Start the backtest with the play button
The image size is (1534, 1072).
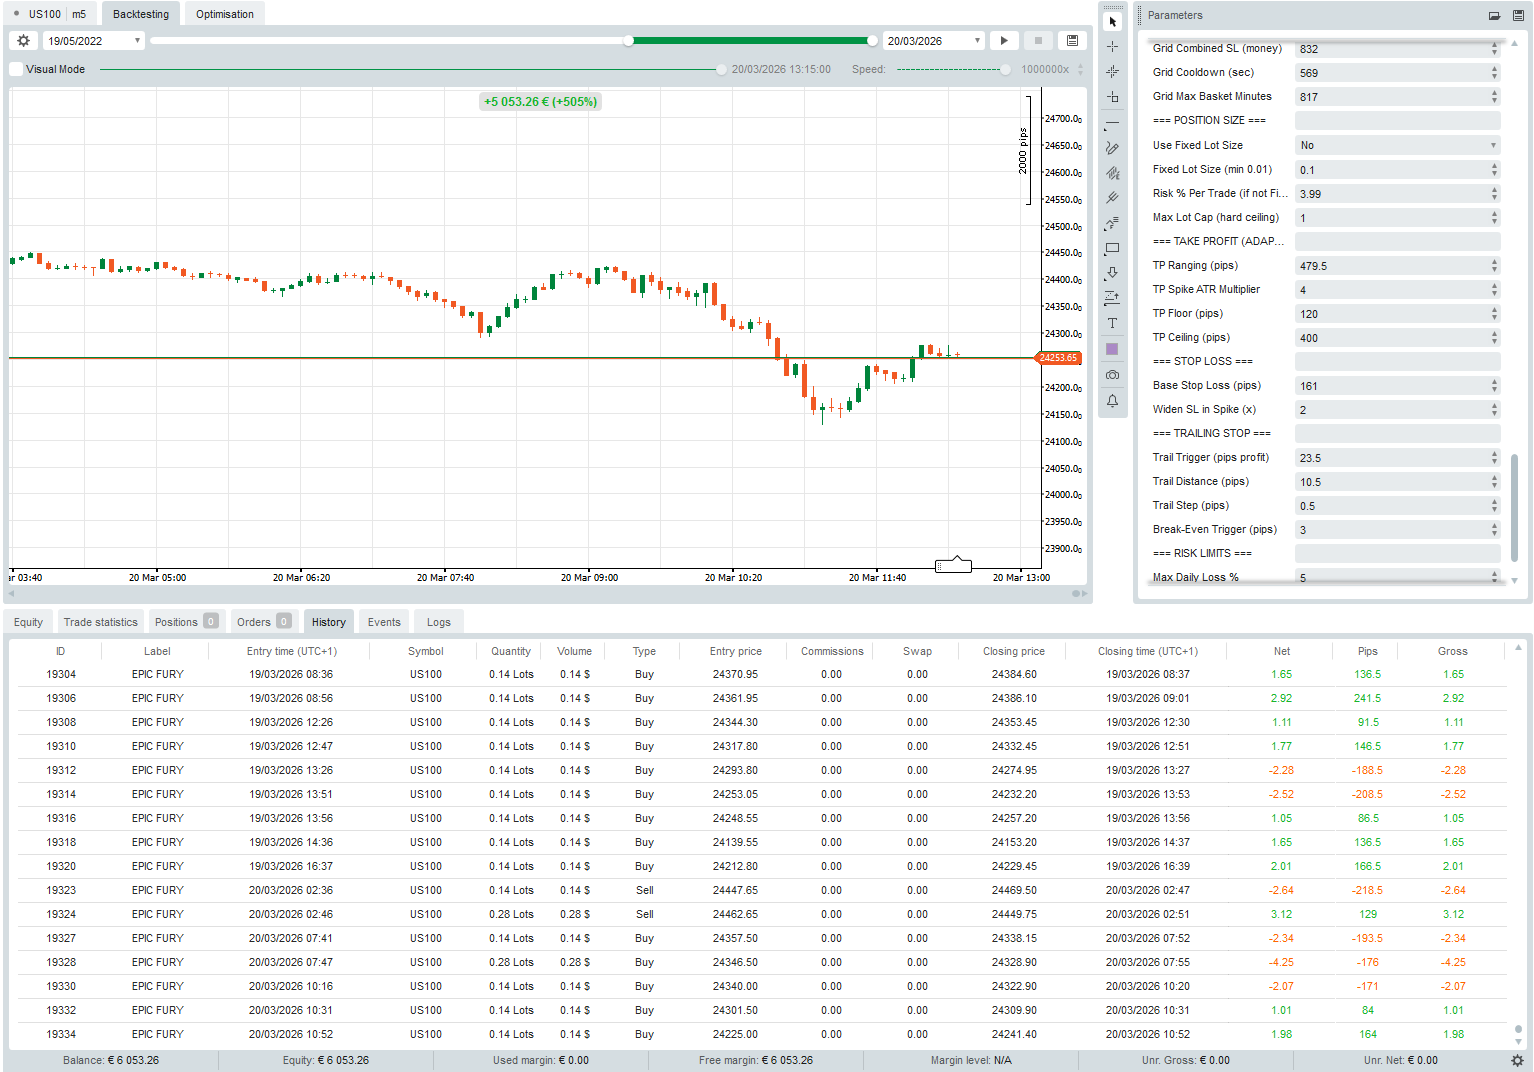1004,41
